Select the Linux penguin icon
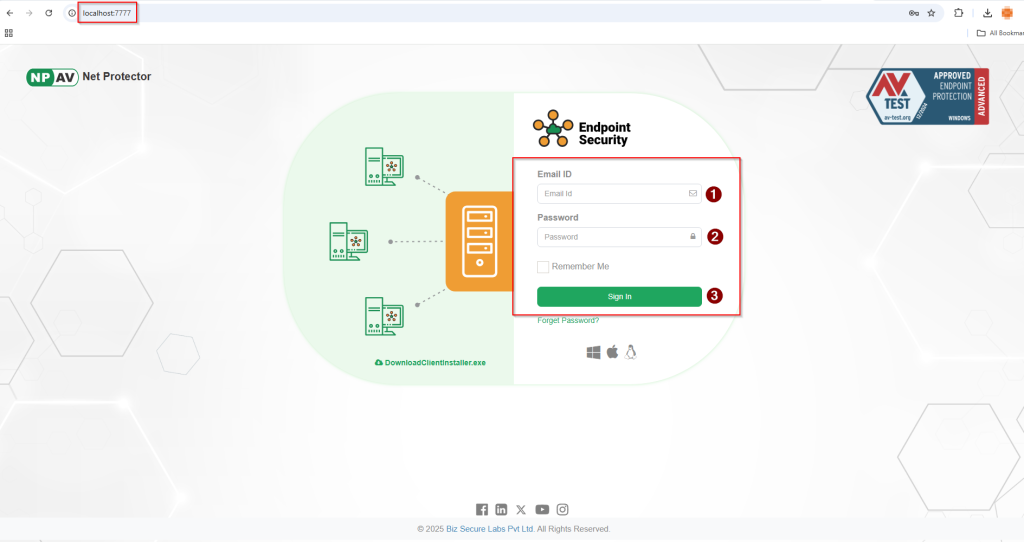This screenshot has width=1024, height=542. [631, 352]
